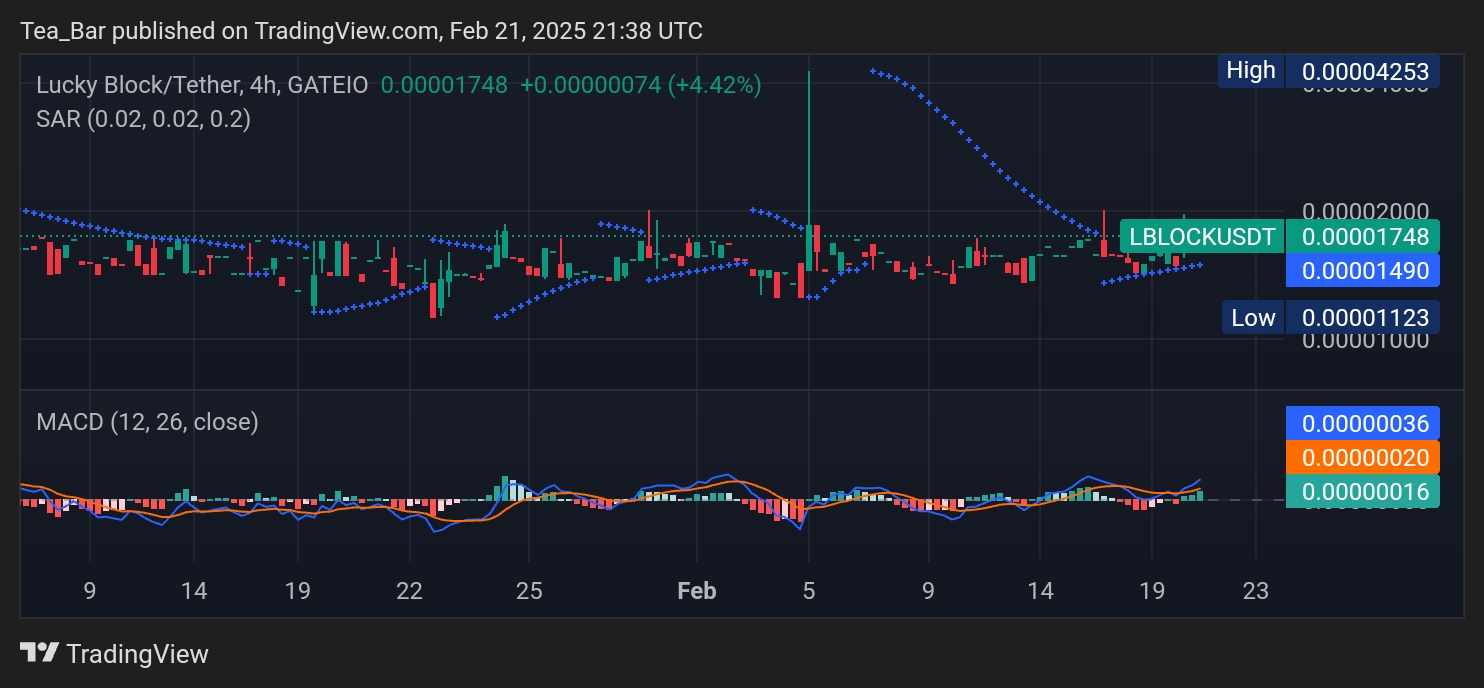Image resolution: width=1484 pixels, height=688 pixels.
Task: Click the teal 0.00000016 histogram value label
Action: [1363, 491]
